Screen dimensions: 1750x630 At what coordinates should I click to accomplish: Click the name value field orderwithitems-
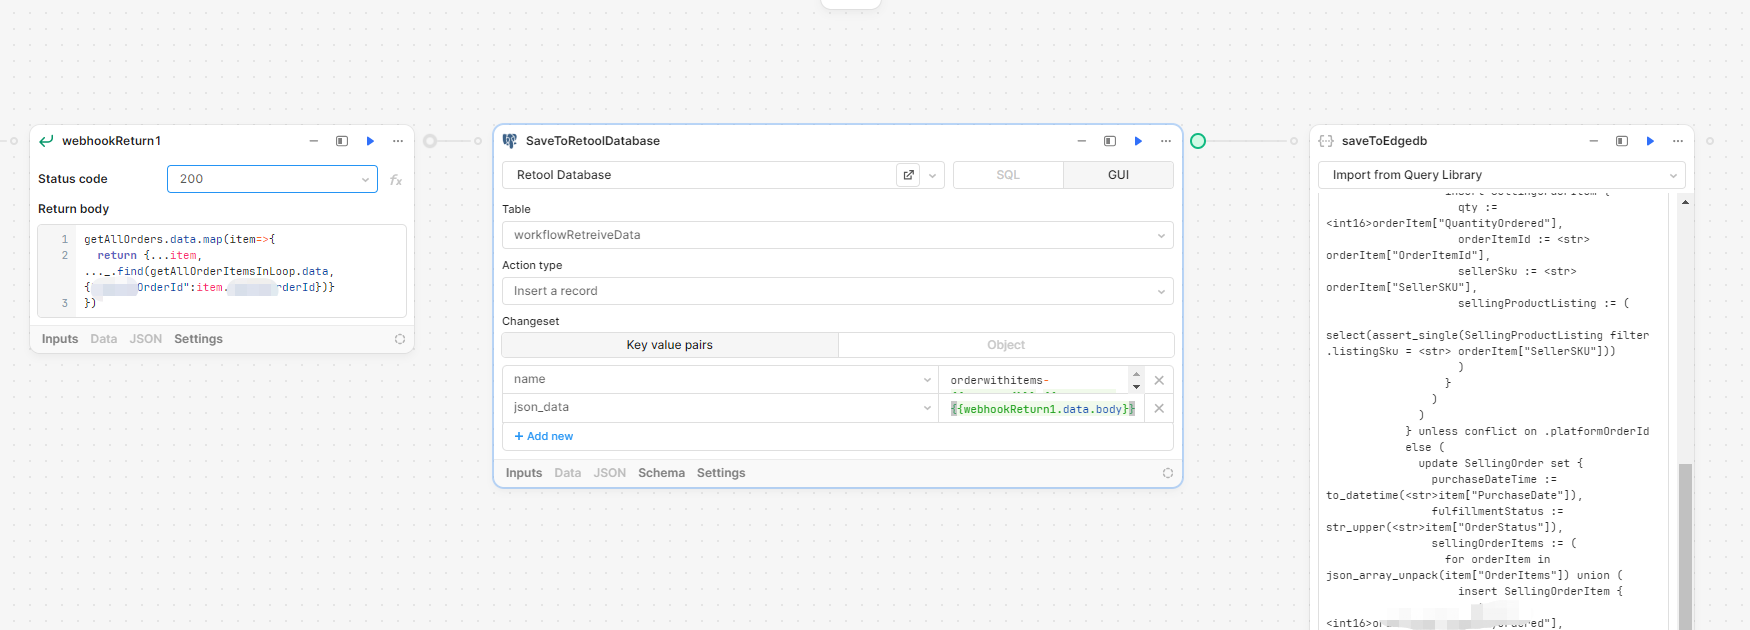(x=1034, y=380)
